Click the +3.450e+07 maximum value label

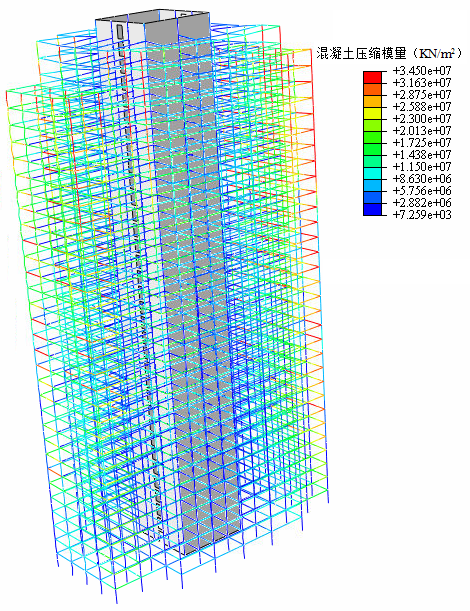(422, 71)
